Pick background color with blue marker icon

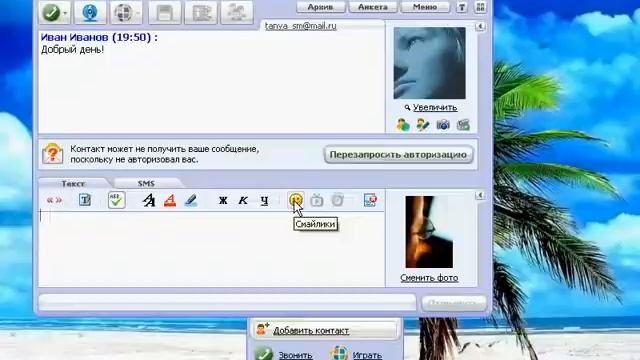pyautogui.click(x=191, y=200)
